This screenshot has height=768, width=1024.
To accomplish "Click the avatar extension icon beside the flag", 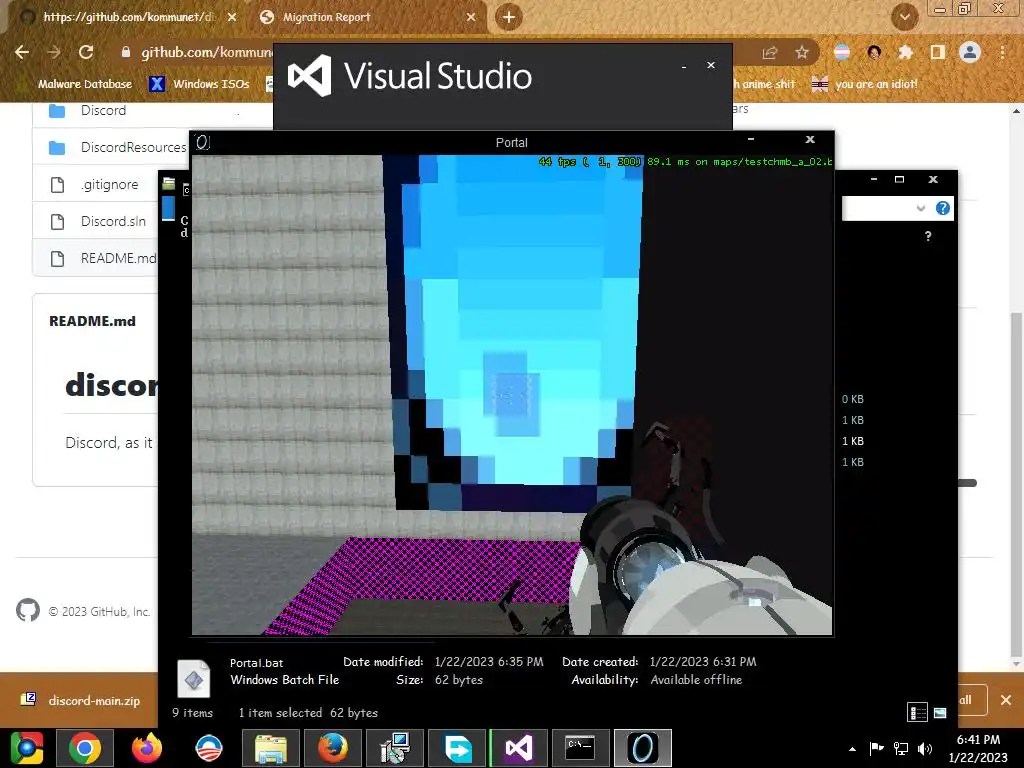I will click(x=874, y=52).
